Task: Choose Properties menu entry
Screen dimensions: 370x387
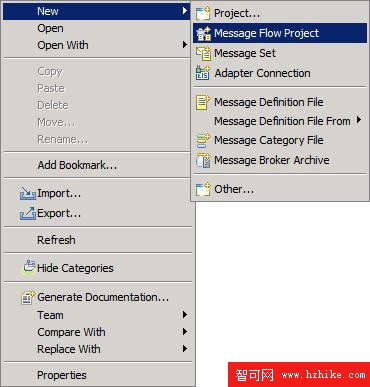Action: point(98,375)
